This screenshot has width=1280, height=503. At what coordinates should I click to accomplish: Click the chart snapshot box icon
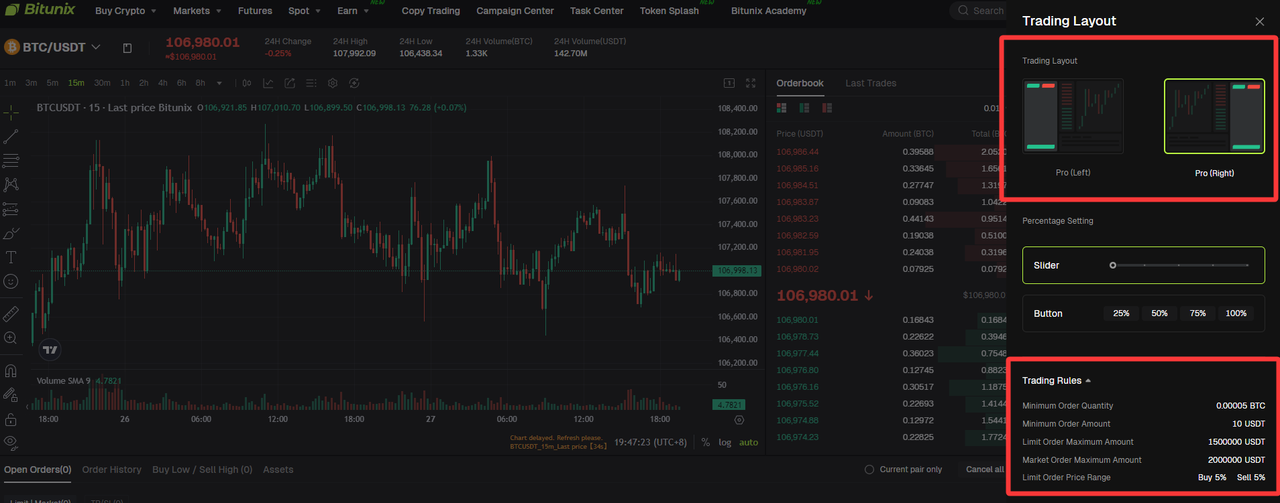(x=730, y=83)
